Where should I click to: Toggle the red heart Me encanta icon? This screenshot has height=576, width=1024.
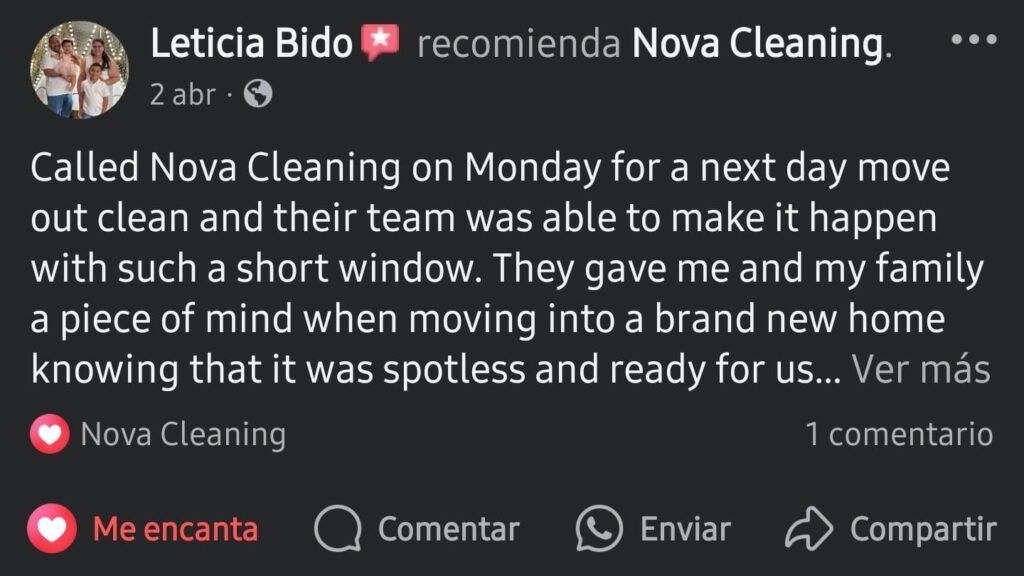52,529
